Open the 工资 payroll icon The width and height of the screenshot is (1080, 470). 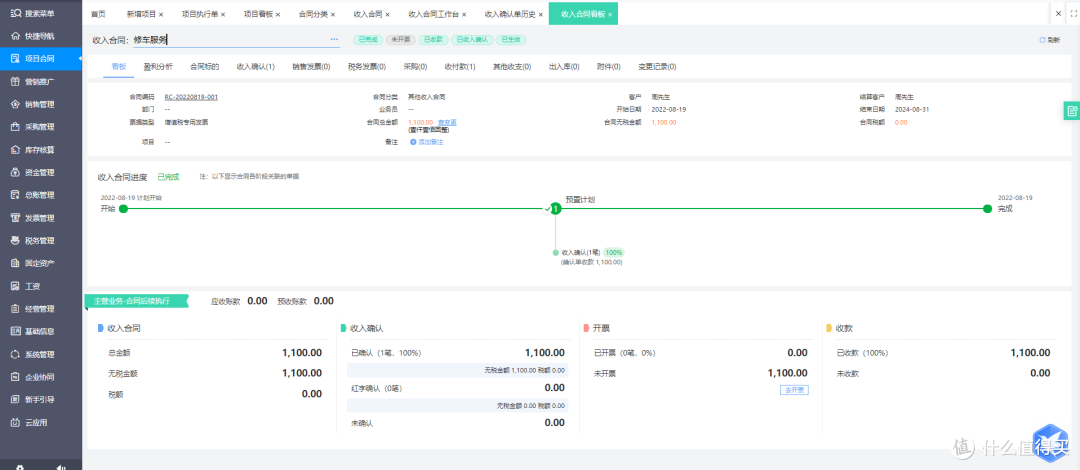click(x=15, y=286)
